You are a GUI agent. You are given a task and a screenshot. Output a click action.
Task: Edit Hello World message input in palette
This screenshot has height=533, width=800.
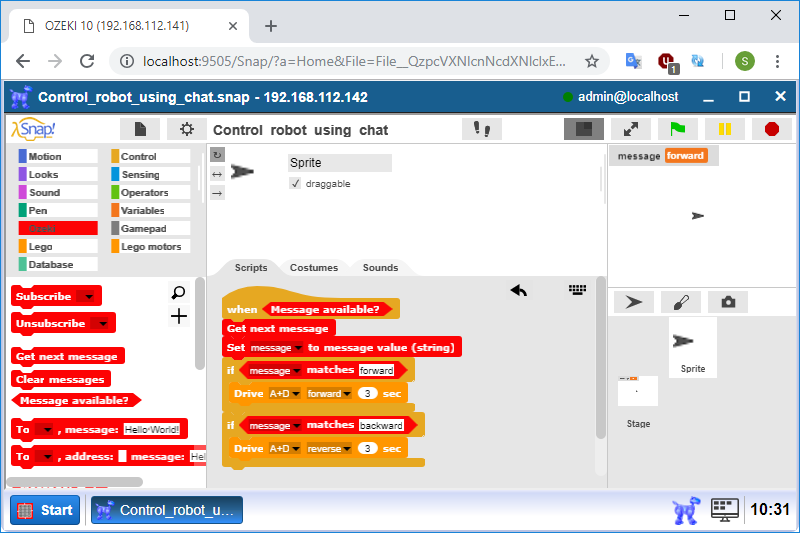click(152, 429)
